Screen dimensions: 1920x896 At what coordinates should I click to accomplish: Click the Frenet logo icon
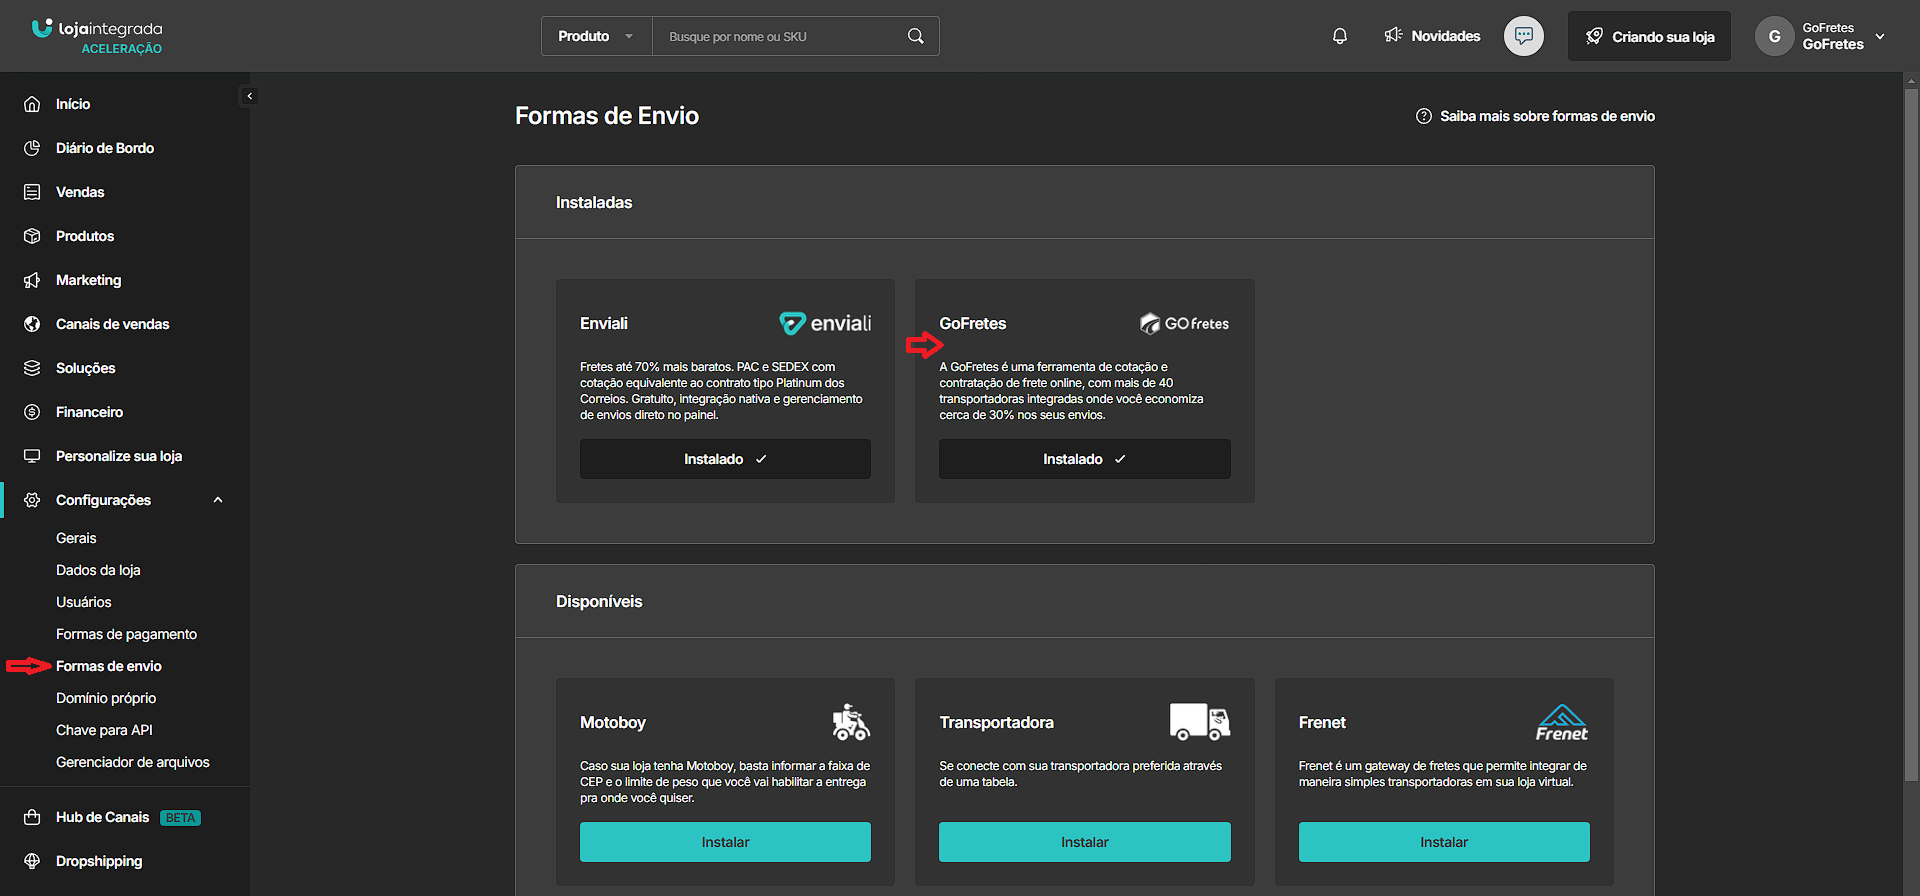[1562, 722]
